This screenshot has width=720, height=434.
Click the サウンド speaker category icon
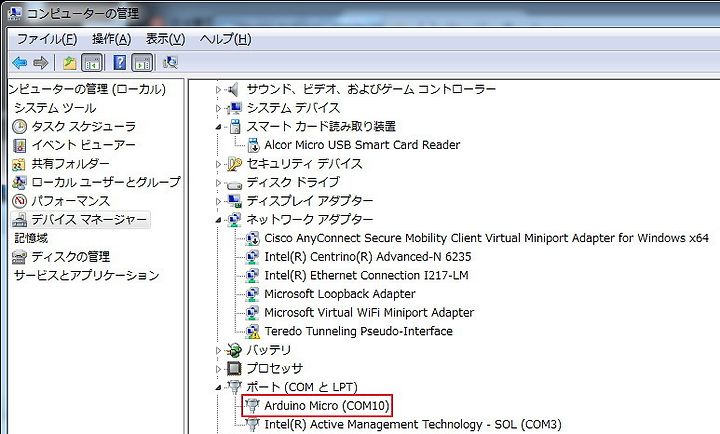click(x=234, y=89)
